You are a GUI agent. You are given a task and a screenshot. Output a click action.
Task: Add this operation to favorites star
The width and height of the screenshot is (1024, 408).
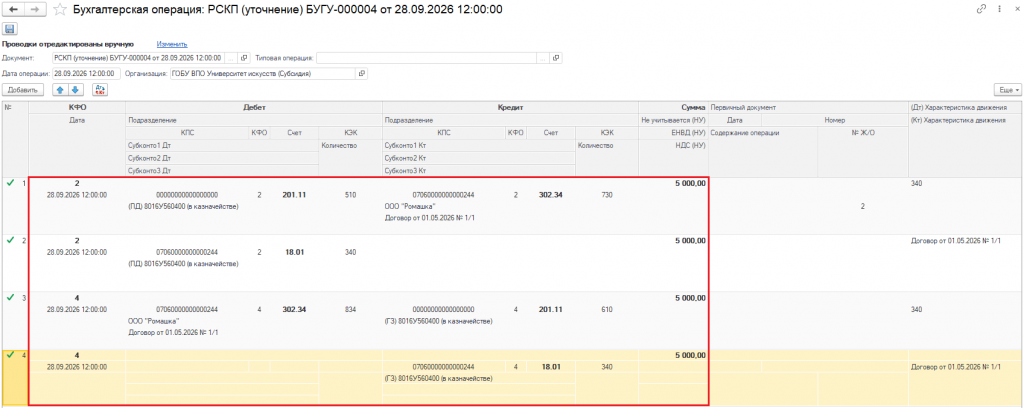(x=59, y=10)
